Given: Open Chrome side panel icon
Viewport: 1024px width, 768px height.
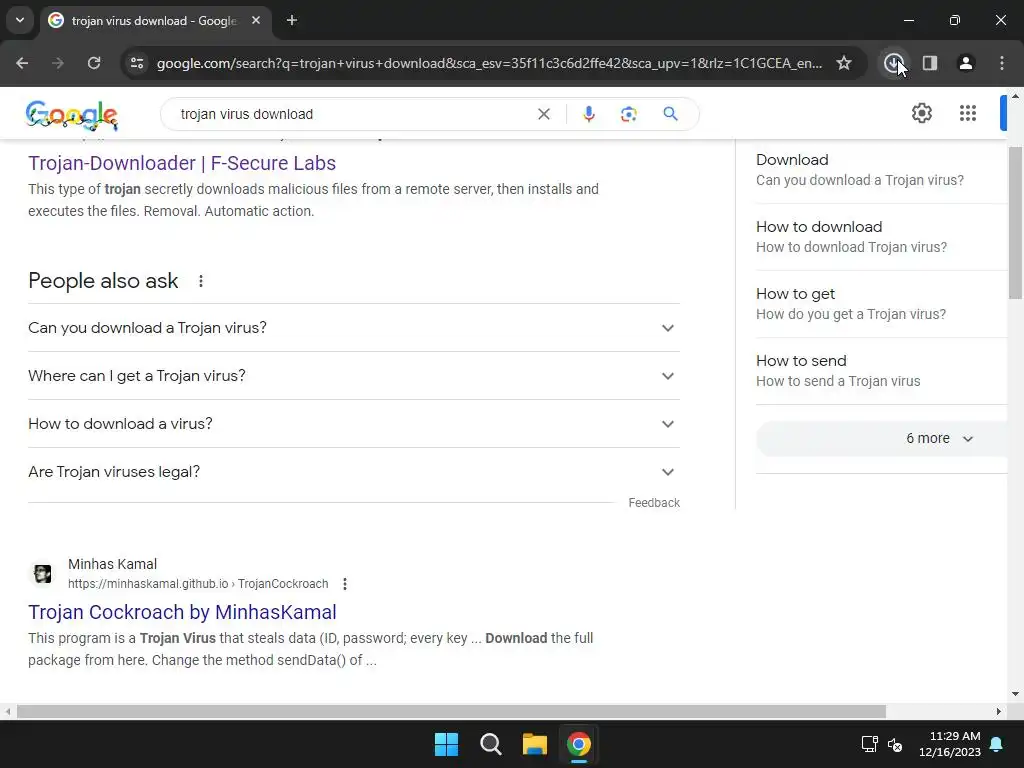Looking at the screenshot, I should pyautogui.click(x=929, y=63).
